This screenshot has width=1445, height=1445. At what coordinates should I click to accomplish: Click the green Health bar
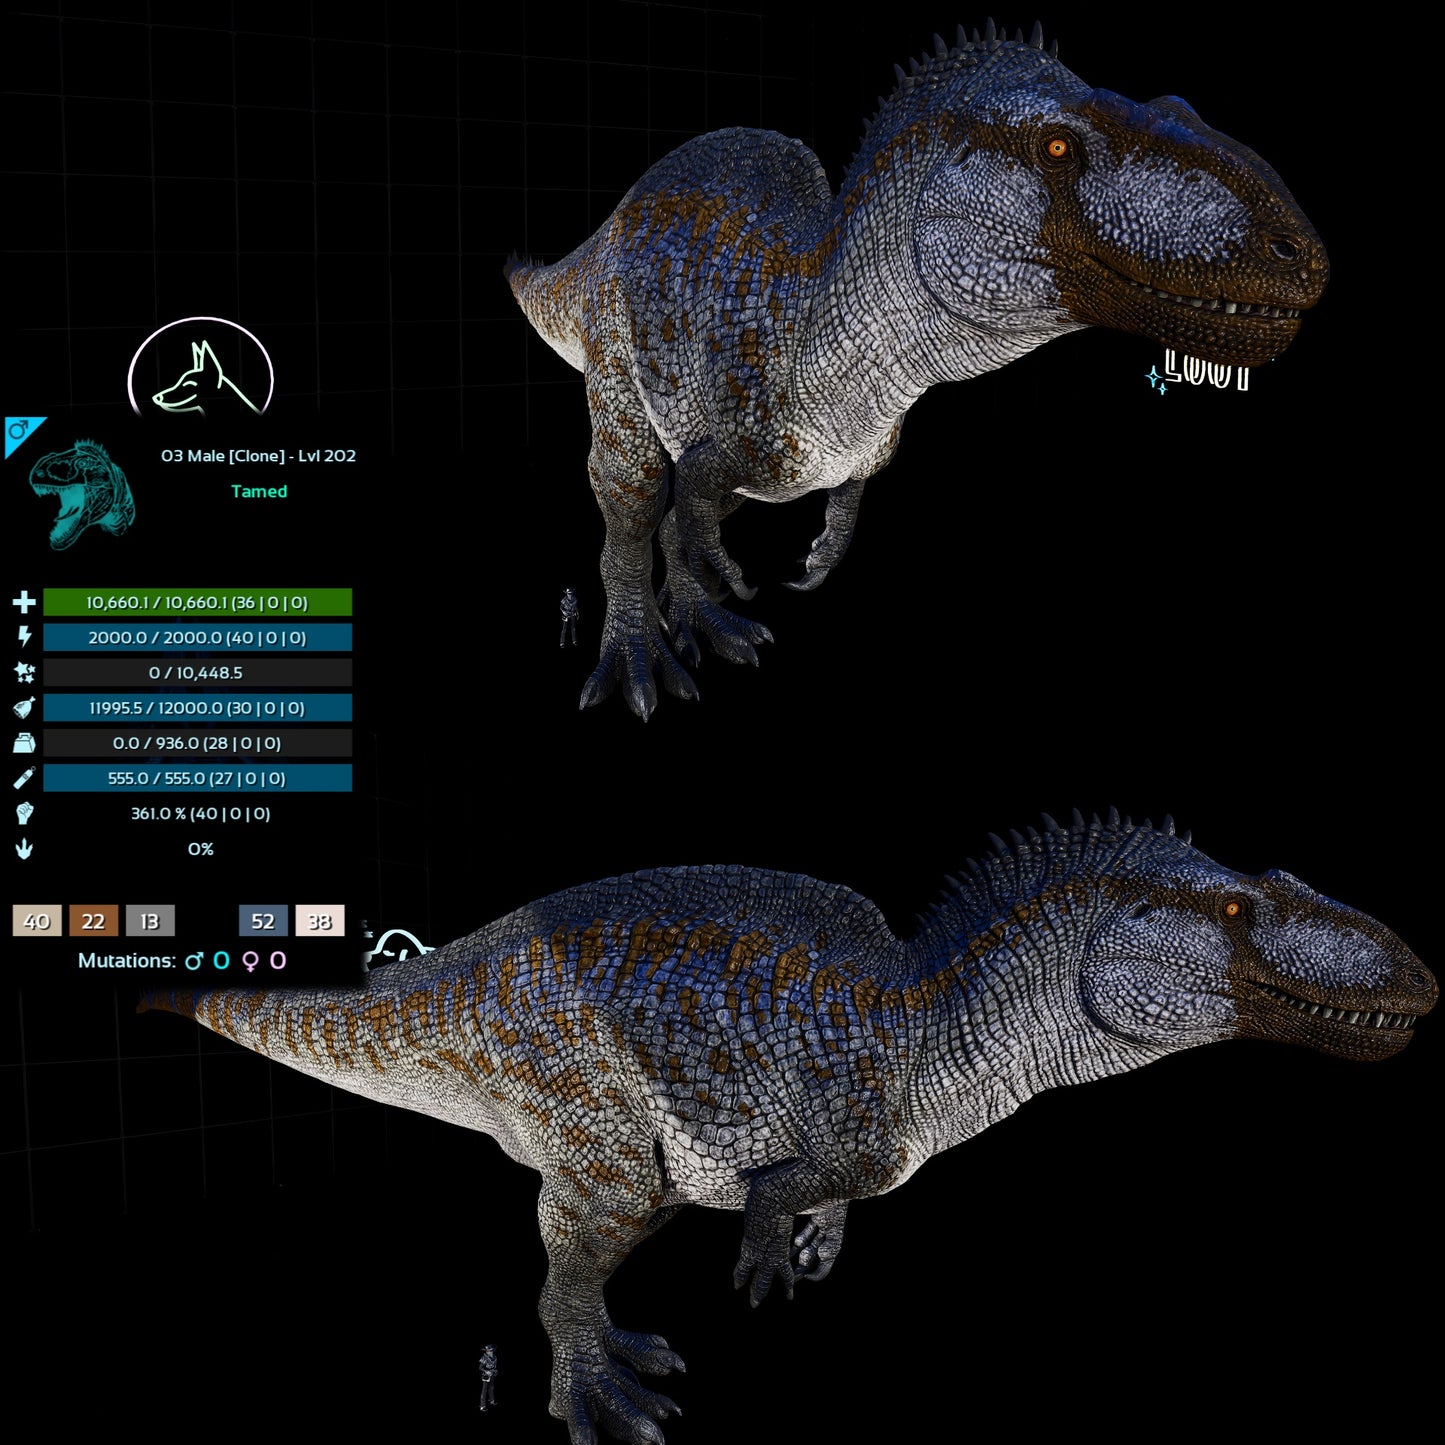pos(195,601)
